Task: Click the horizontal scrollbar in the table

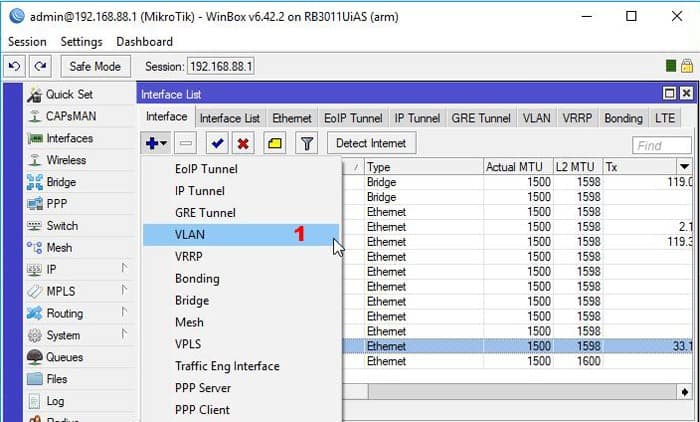Action: pos(522,392)
